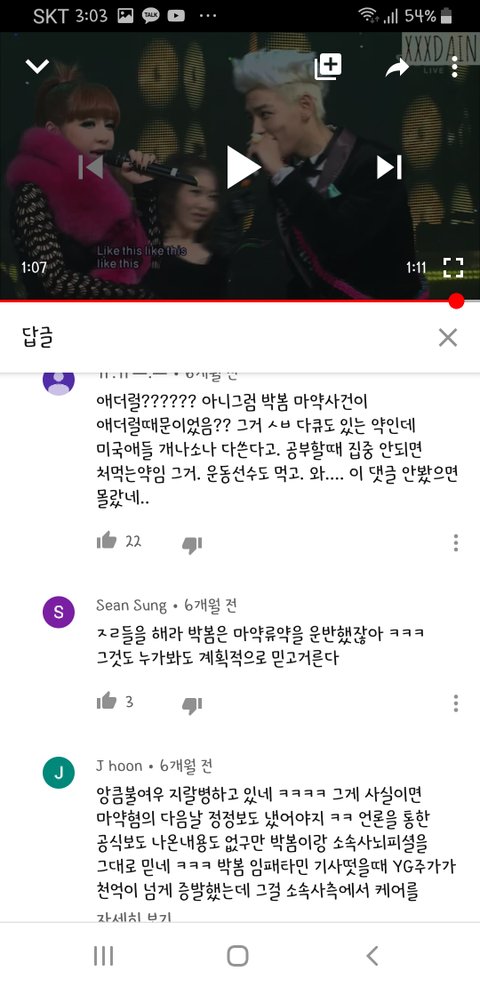Dislike Sean Sung's comment
480x987 pixels.
pyautogui.click(x=192, y=705)
